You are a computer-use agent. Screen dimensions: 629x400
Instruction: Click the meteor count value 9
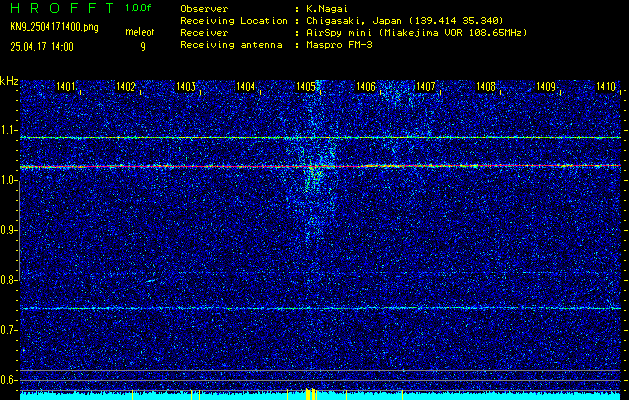click(143, 47)
